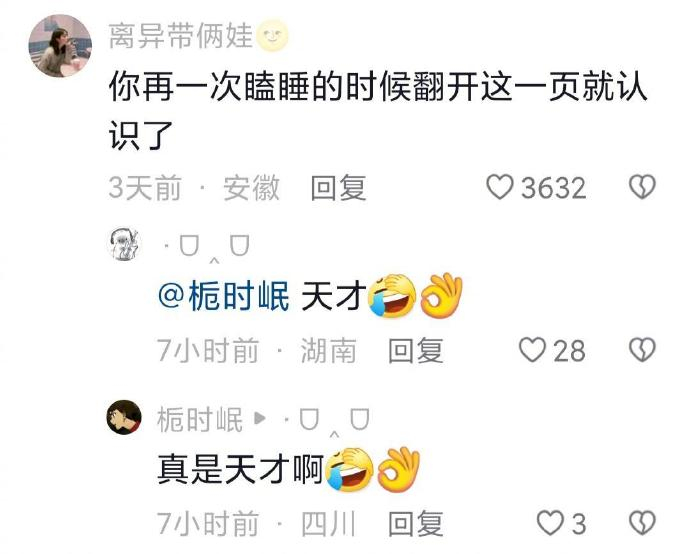690x554 pixels.
Task: Open 栀时岷's dark profile avatar
Action: [x=125, y=417]
